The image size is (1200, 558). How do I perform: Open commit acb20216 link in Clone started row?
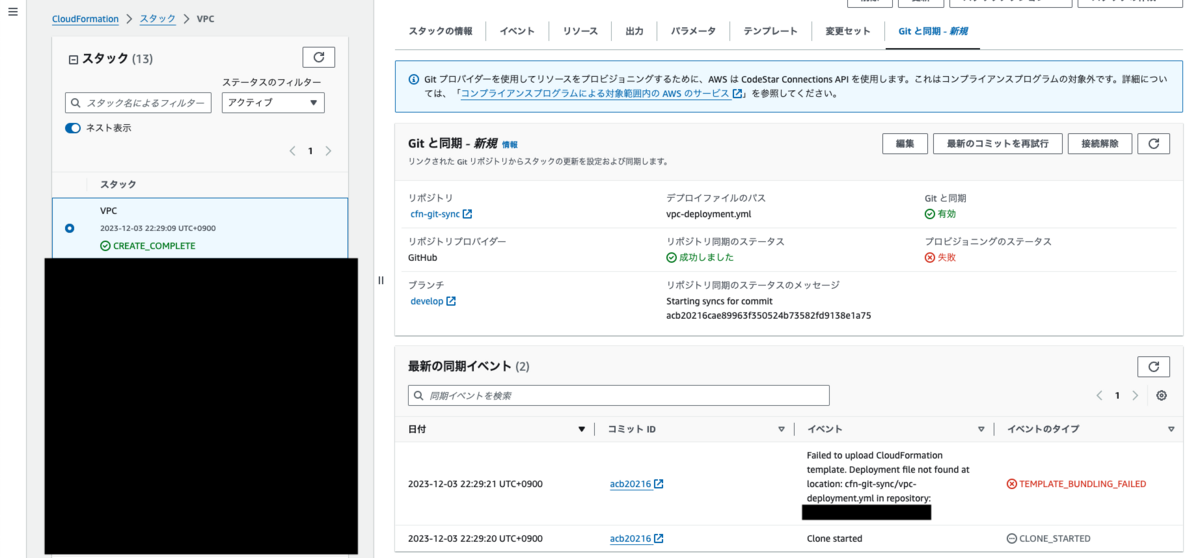coord(637,539)
